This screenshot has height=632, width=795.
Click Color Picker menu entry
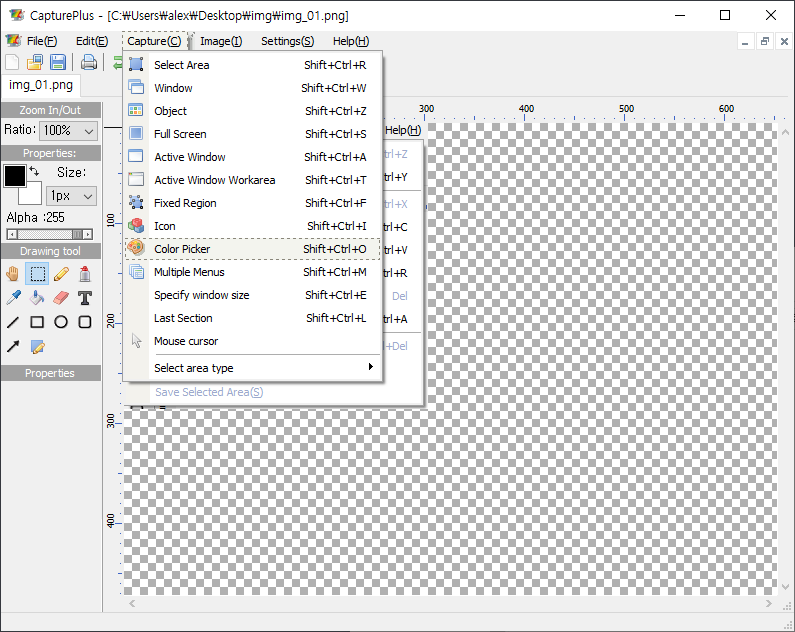click(182, 249)
